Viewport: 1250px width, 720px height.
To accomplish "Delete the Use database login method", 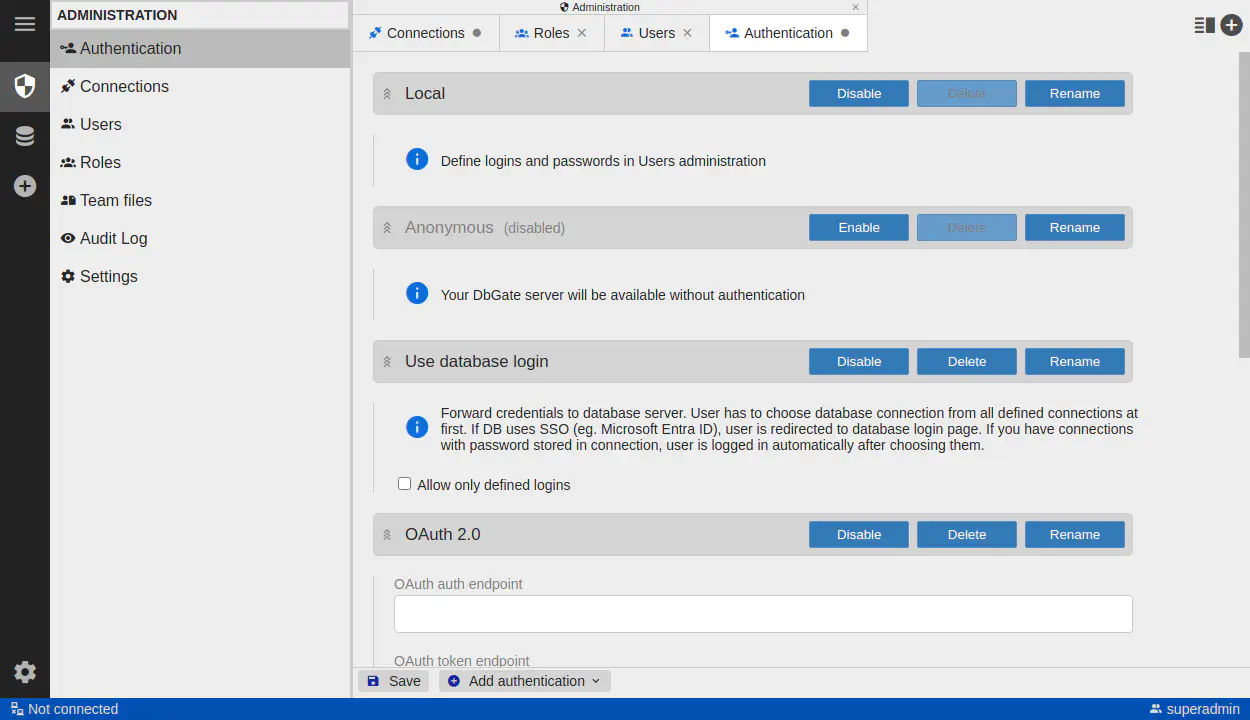I will point(966,361).
